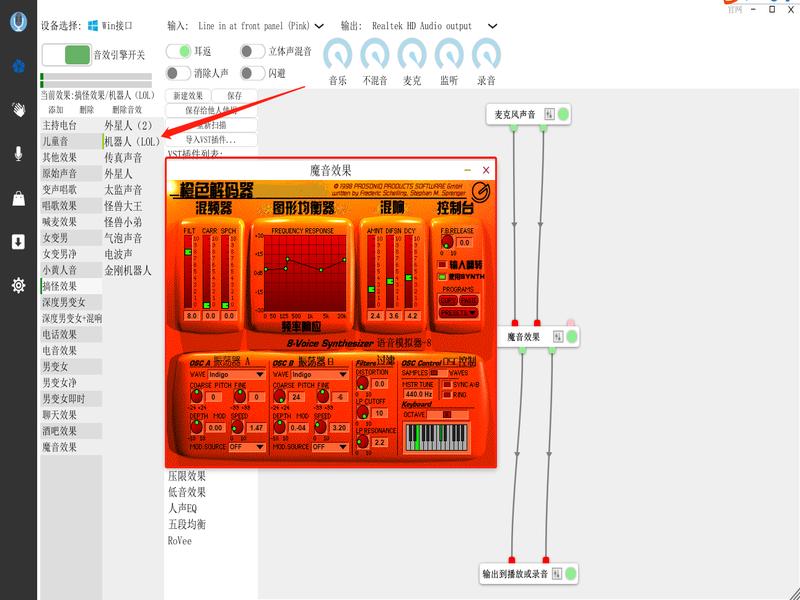The height and width of the screenshot is (600, 800).
Task: Open the PRESETS dropdown in plugin
Action: click(459, 313)
